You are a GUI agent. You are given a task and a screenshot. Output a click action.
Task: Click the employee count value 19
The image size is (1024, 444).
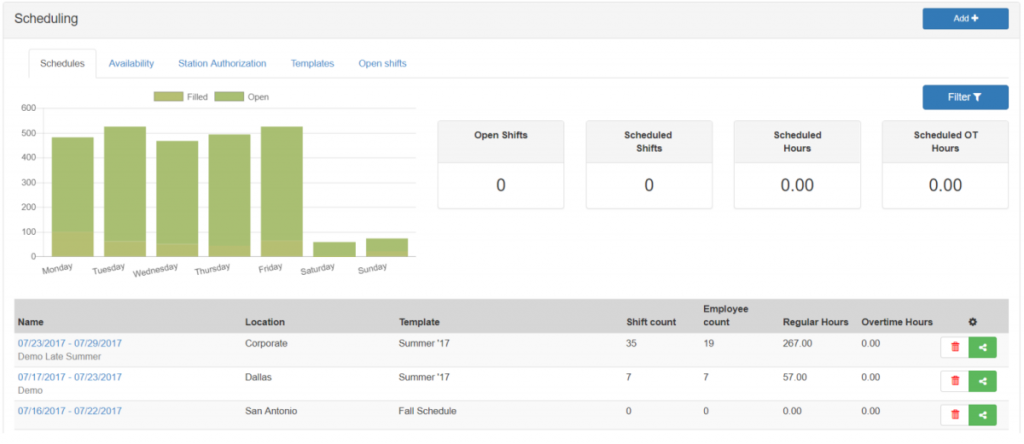click(x=709, y=343)
